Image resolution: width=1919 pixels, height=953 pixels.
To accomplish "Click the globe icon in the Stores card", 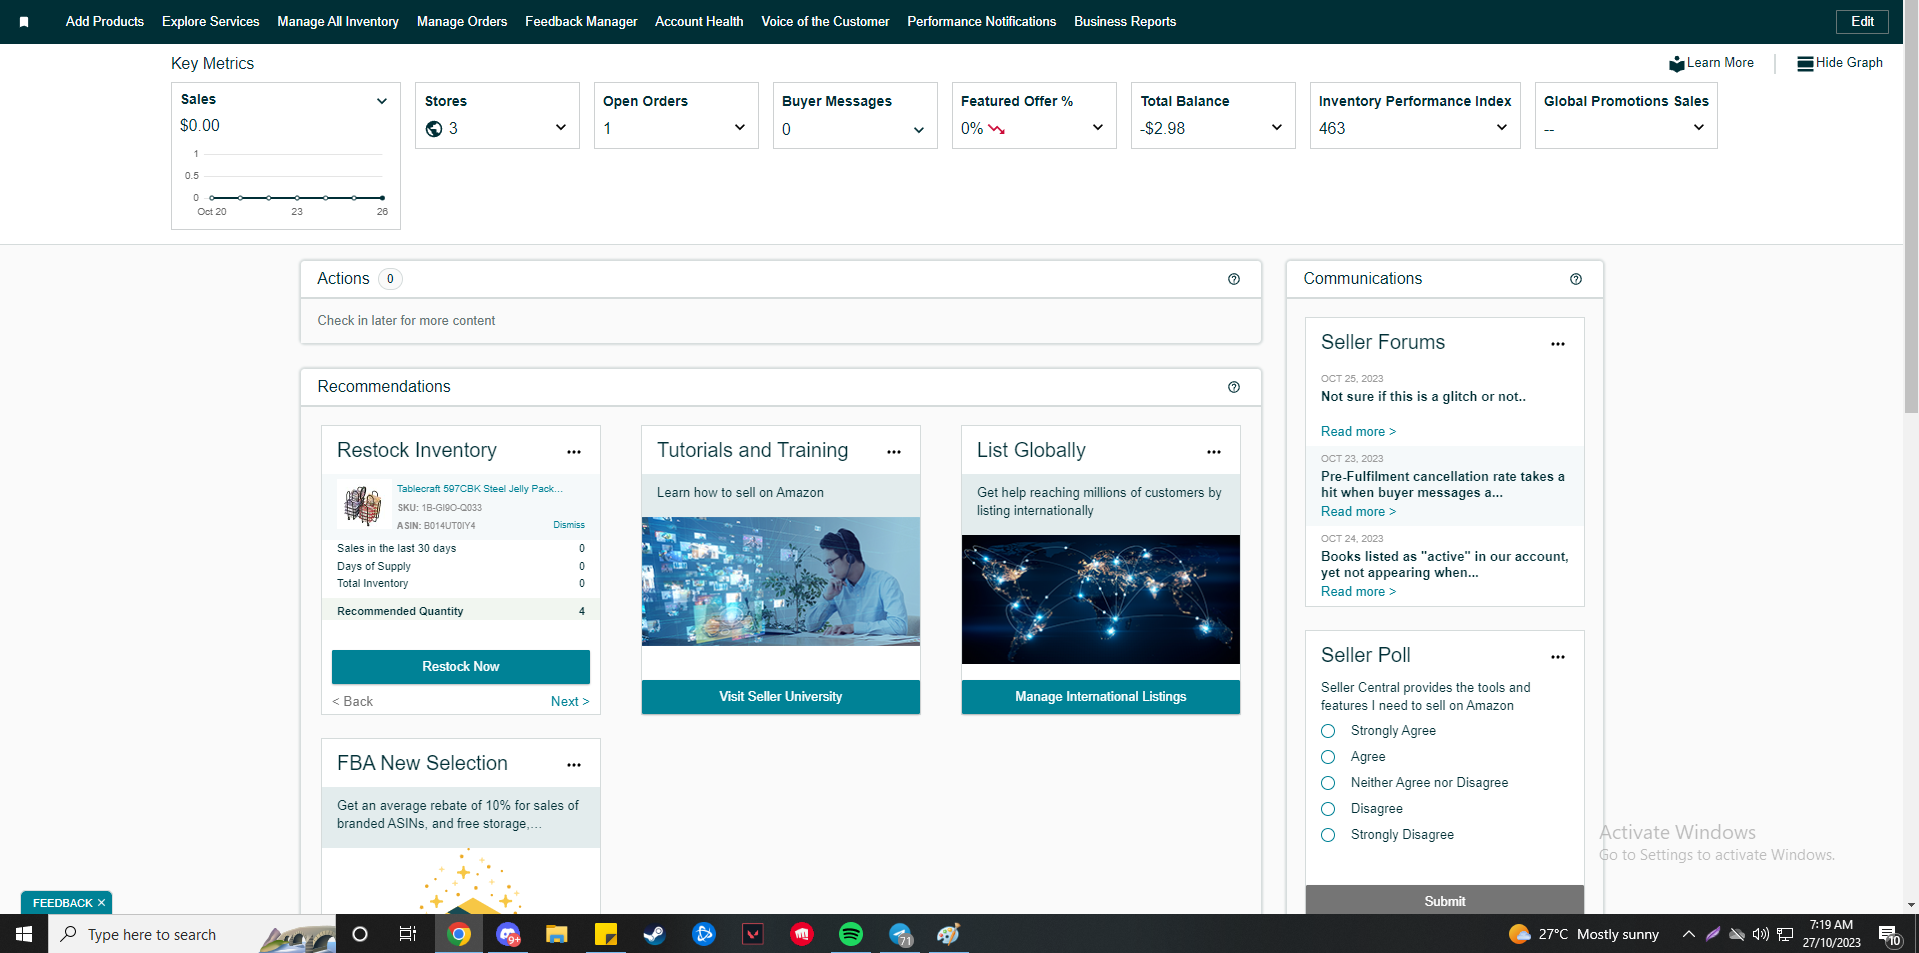I will [x=434, y=129].
